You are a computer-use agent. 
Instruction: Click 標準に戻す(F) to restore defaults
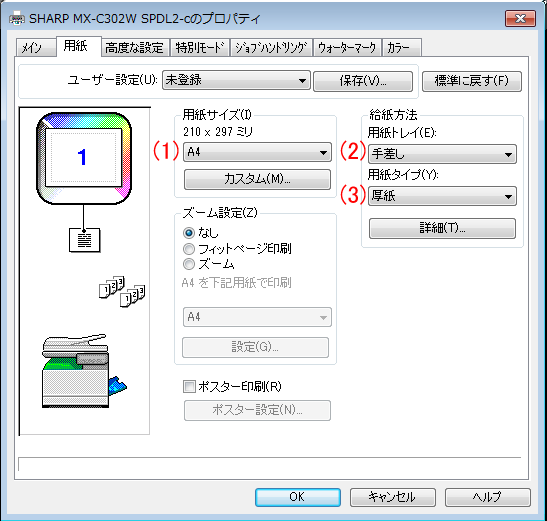coord(472,81)
